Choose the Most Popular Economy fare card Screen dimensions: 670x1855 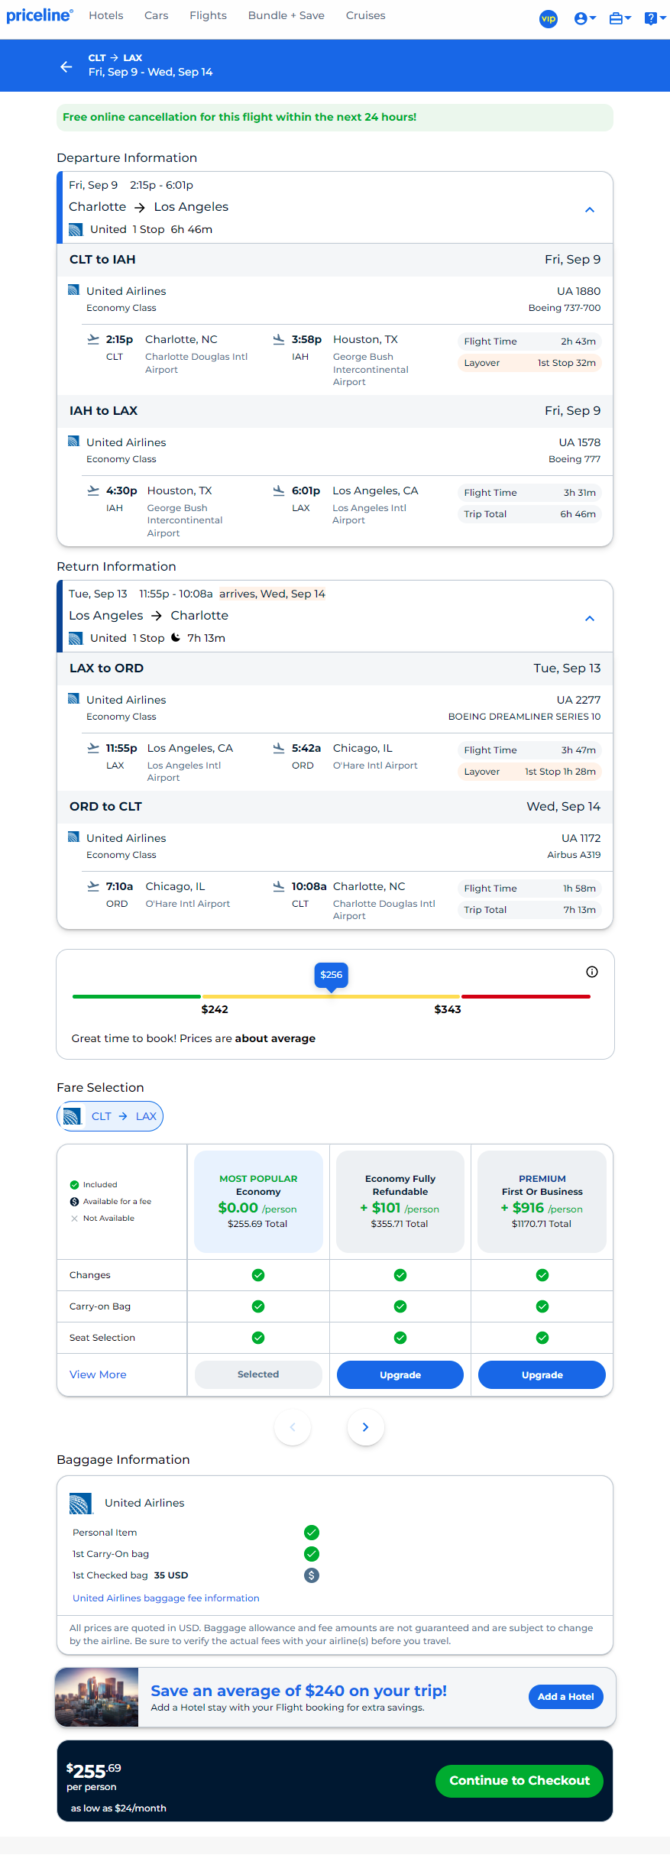click(258, 1201)
